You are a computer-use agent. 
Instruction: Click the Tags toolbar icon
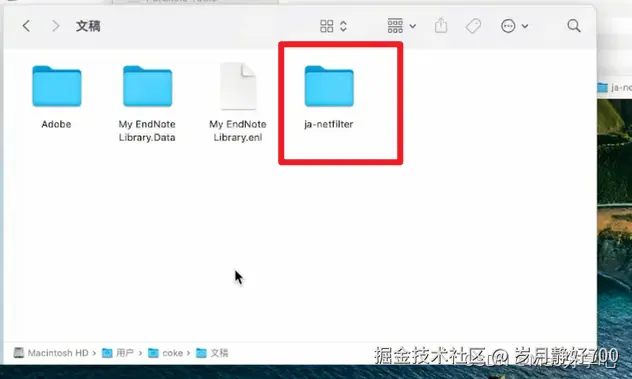(x=473, y=26)
